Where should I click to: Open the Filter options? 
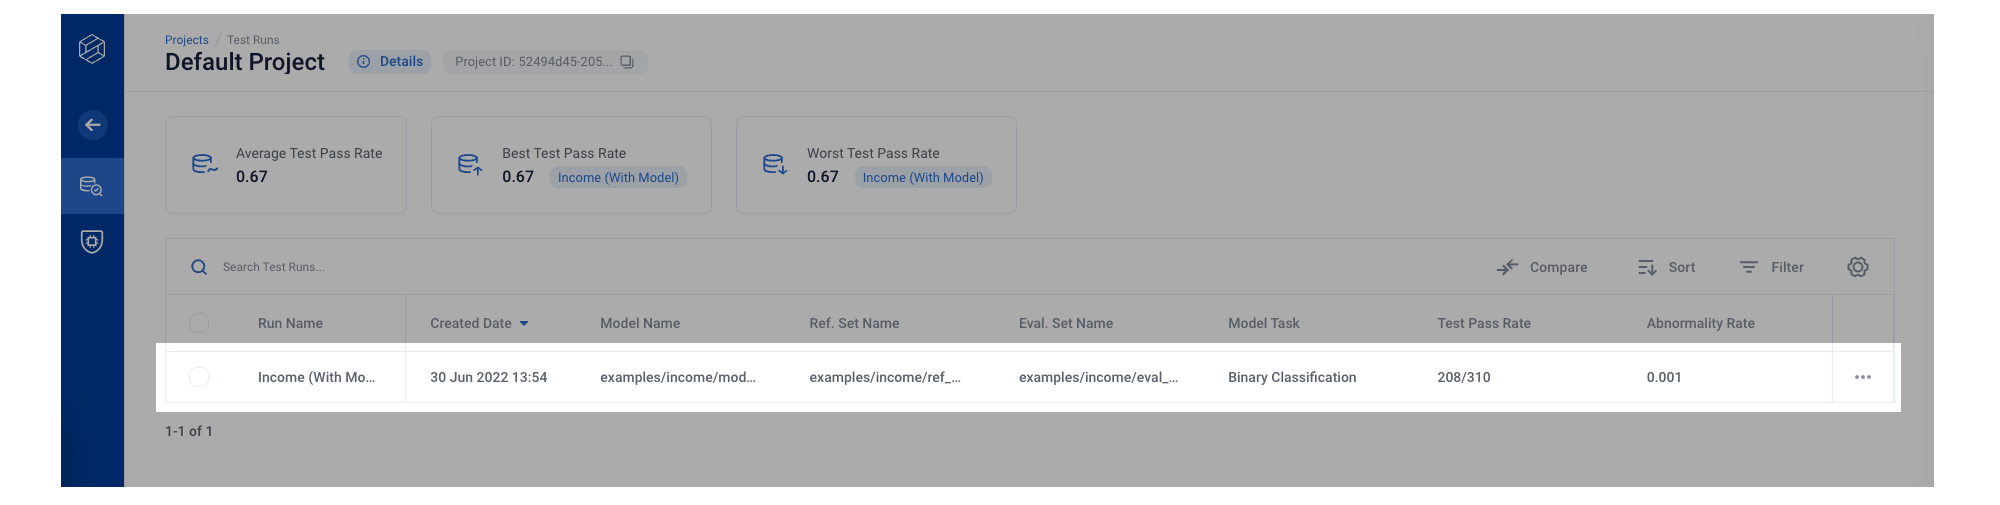(1771, 267)
